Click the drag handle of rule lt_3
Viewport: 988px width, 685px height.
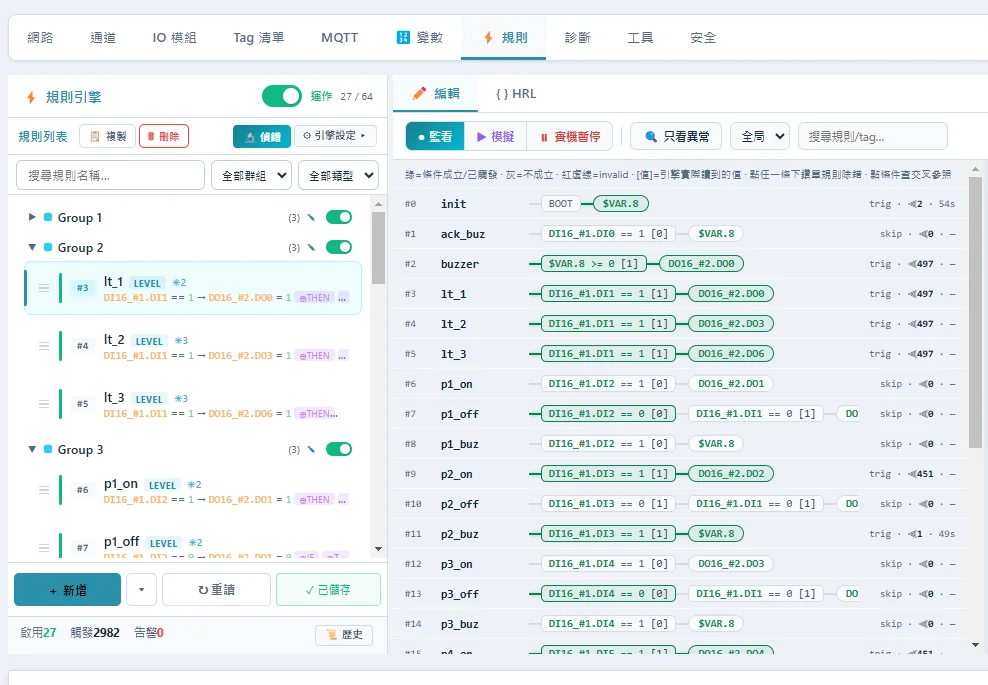(43, 404)
